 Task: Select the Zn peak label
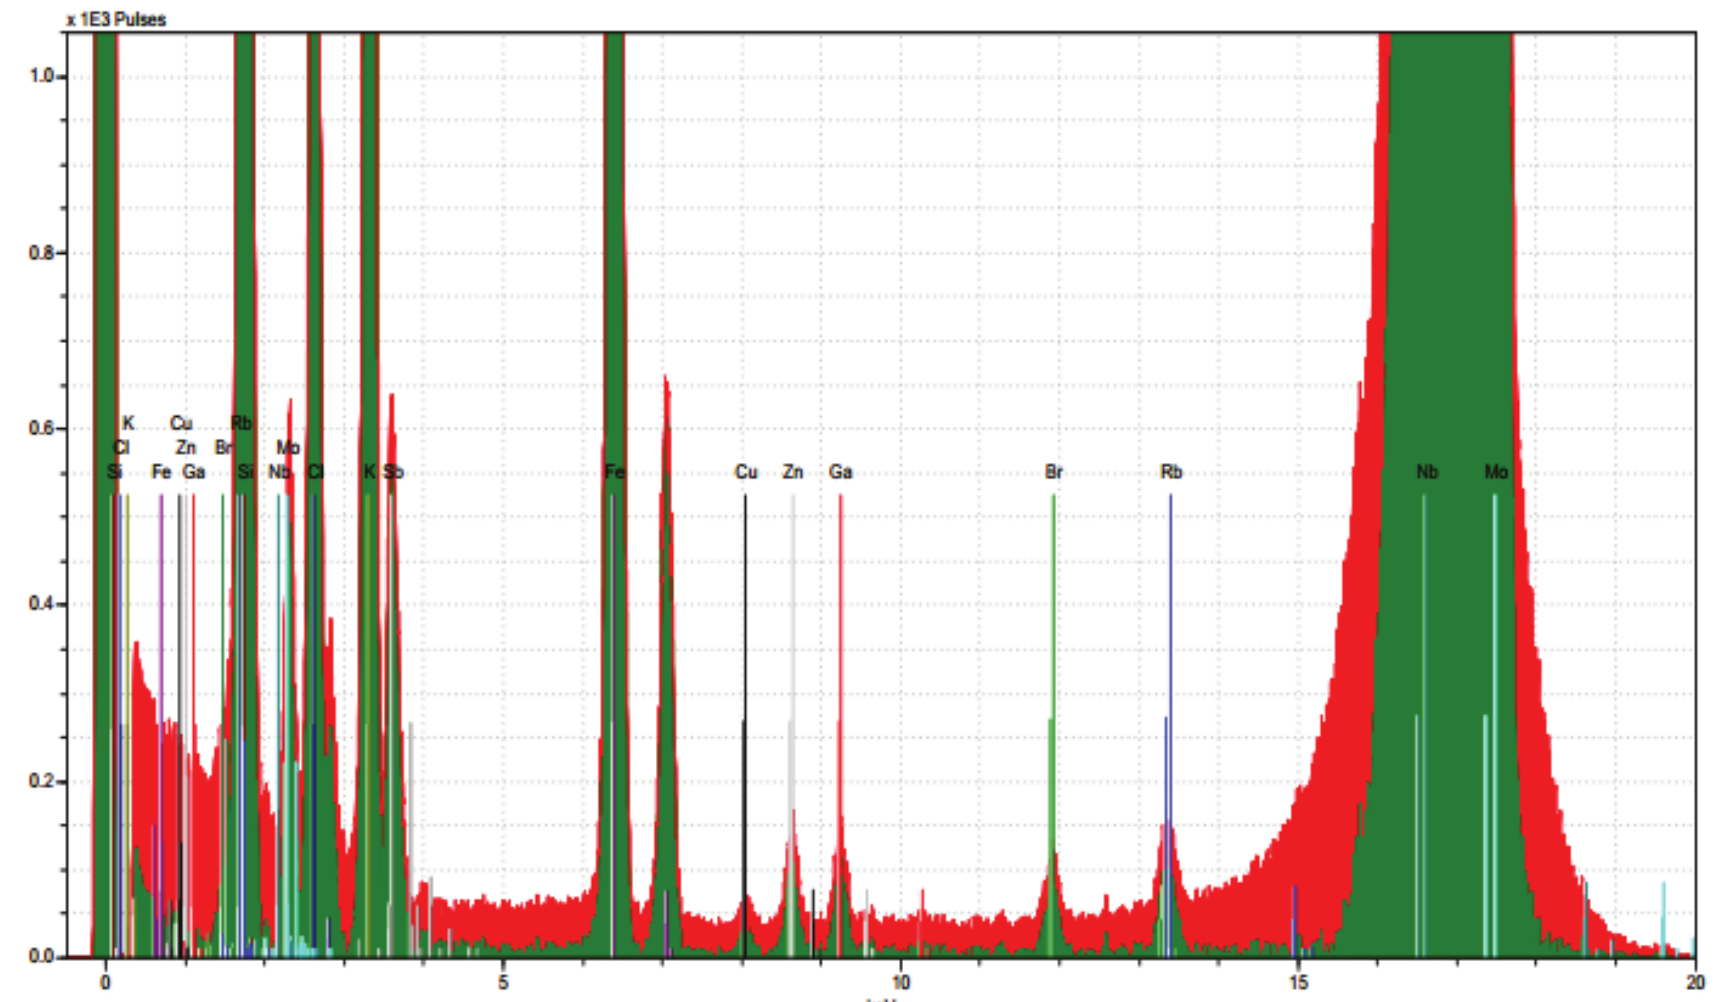click(793, 473)
